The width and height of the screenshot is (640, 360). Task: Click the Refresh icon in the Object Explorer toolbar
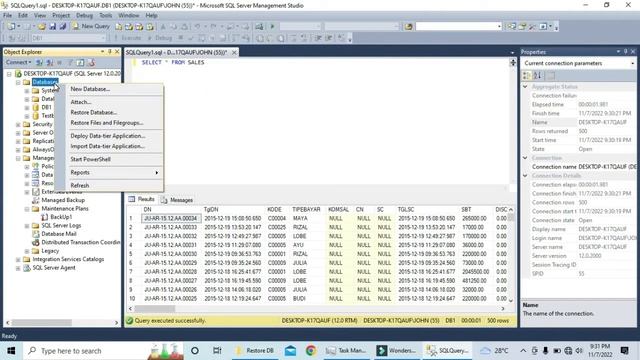point(80,62)
